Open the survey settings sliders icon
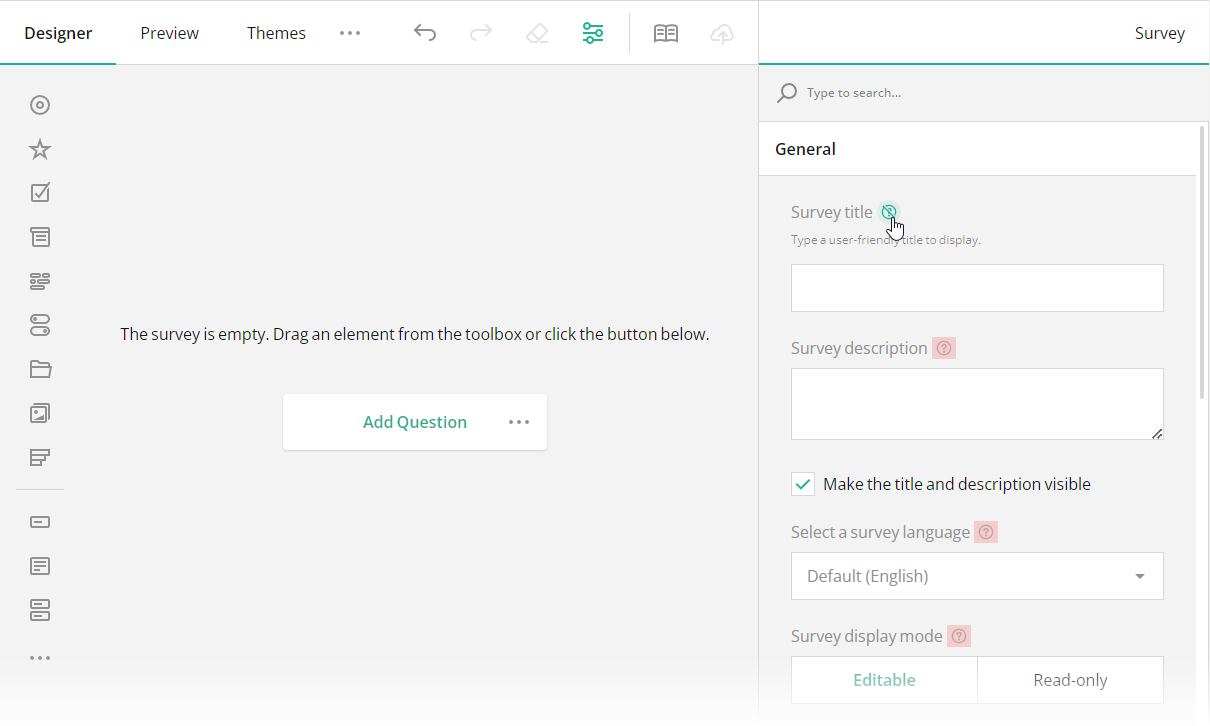The width and height of the screenshot is (1210, 726). [x=593, y=32]
